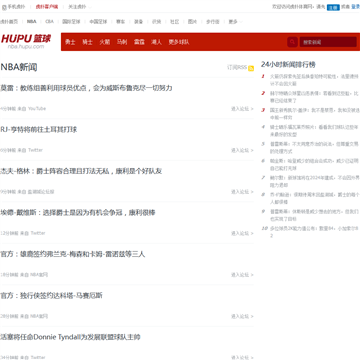Expand the 更多 menu in top navigation

[x=235, y=22]
